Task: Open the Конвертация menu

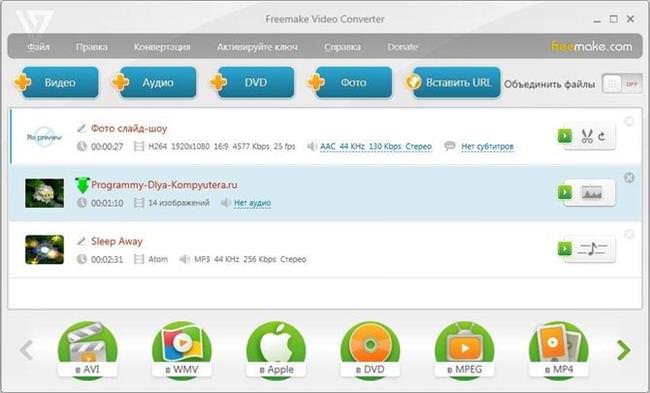Action: click(x=162, y=47)
